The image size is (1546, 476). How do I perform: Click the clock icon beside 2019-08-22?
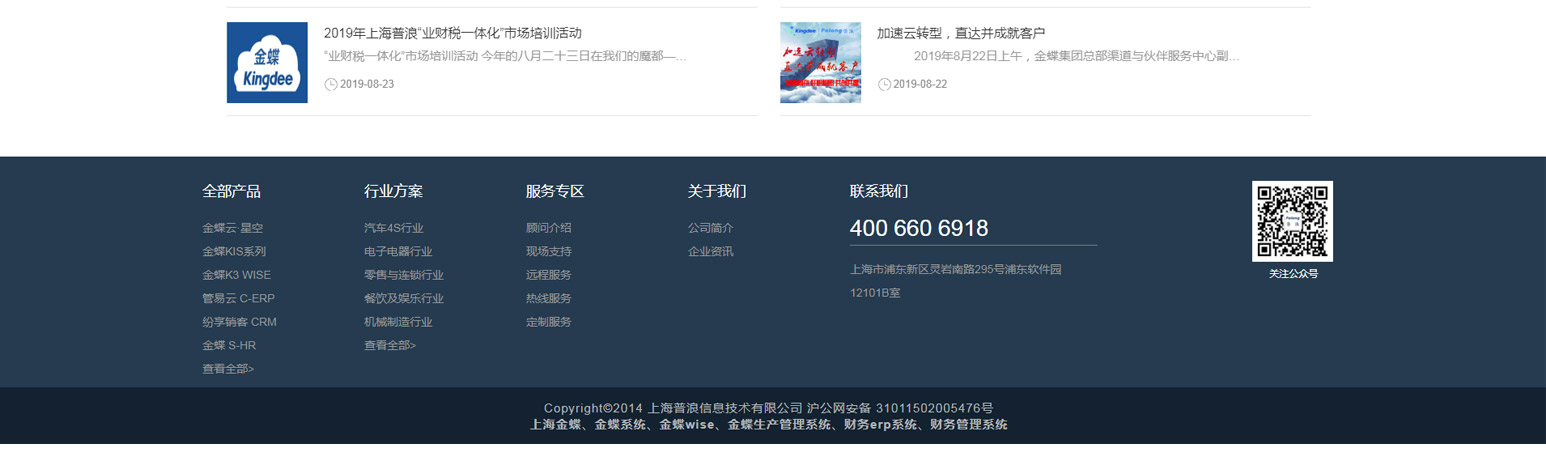click(884, 84)
